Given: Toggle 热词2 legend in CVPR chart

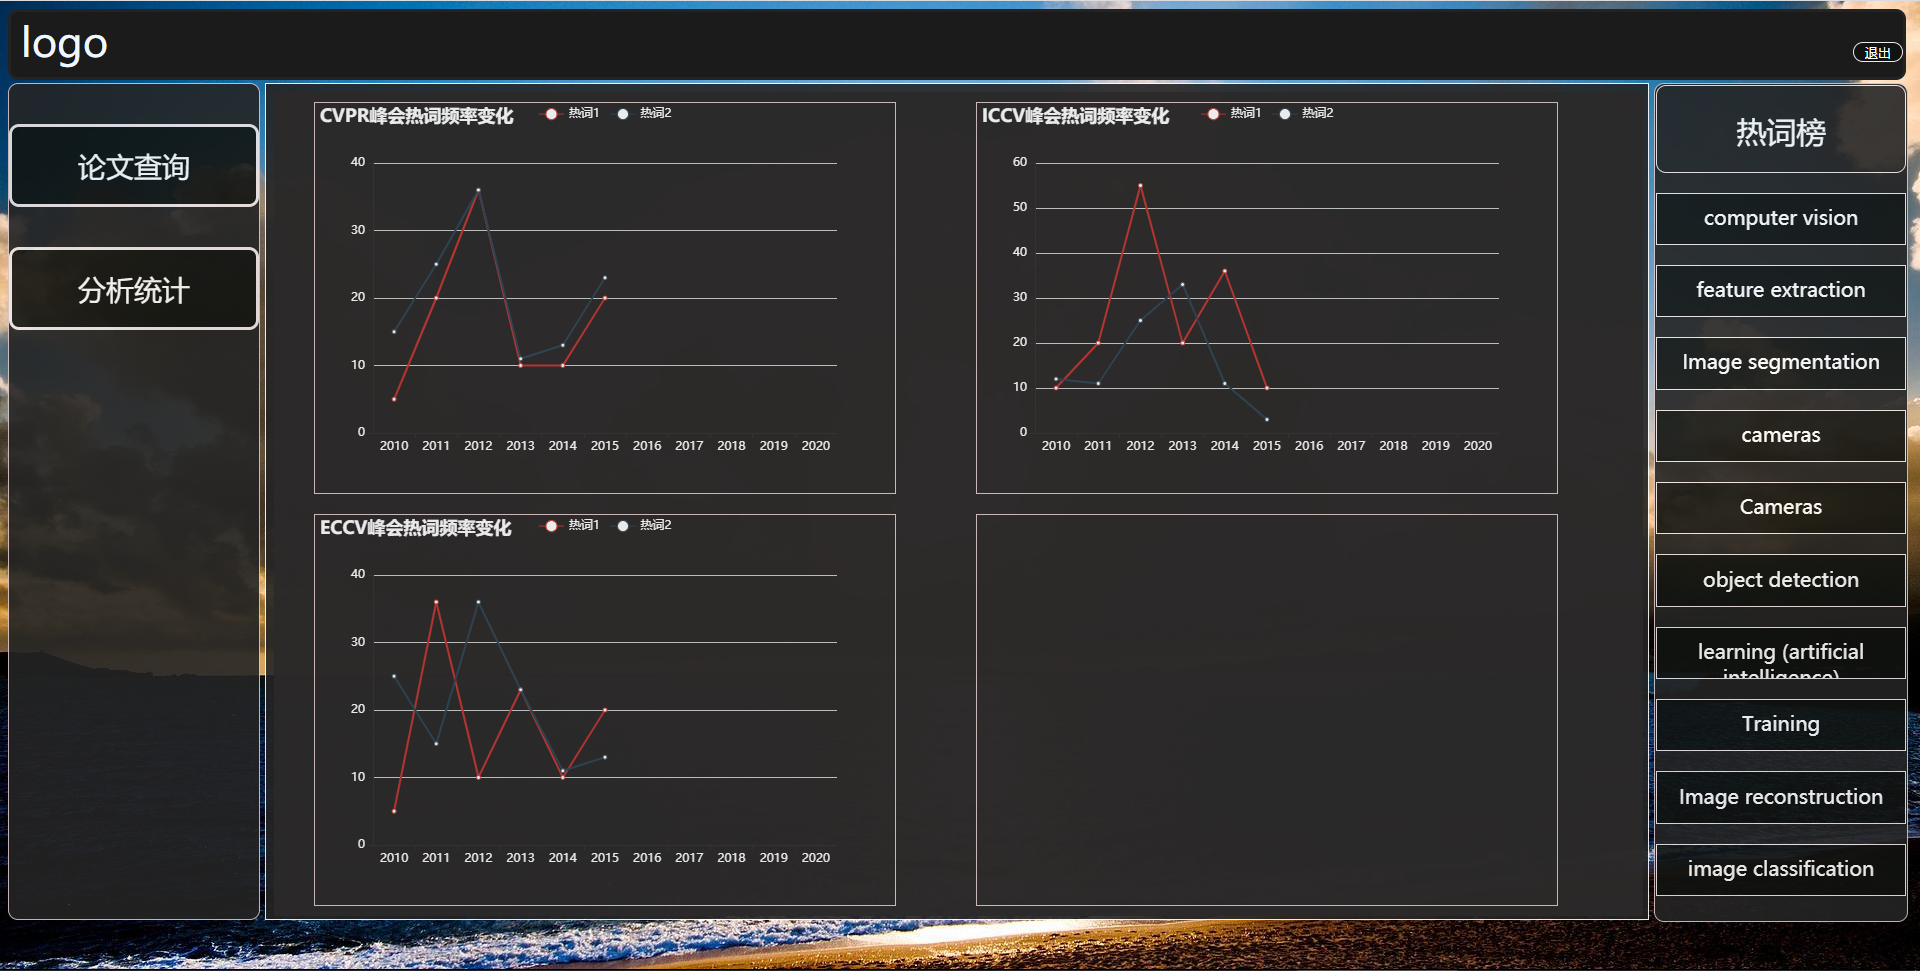Looking at the screenshot, I should [x=643, y=113].
